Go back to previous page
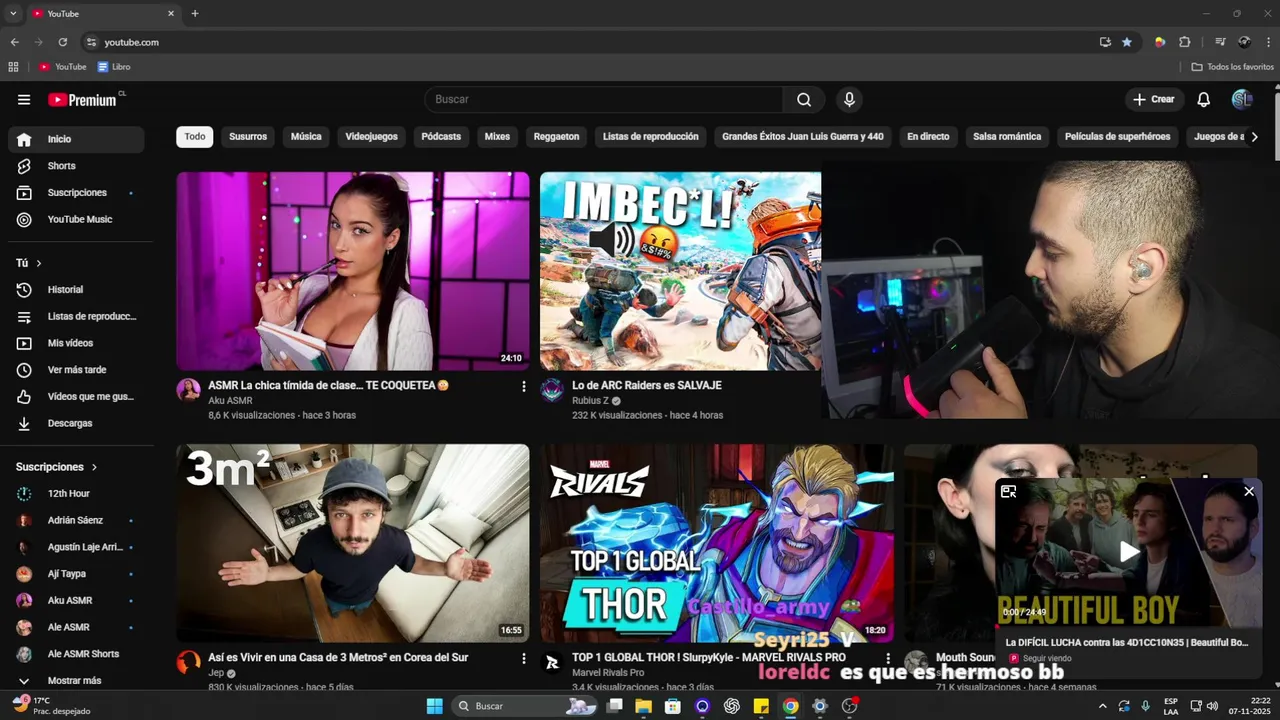 point(14,42)
